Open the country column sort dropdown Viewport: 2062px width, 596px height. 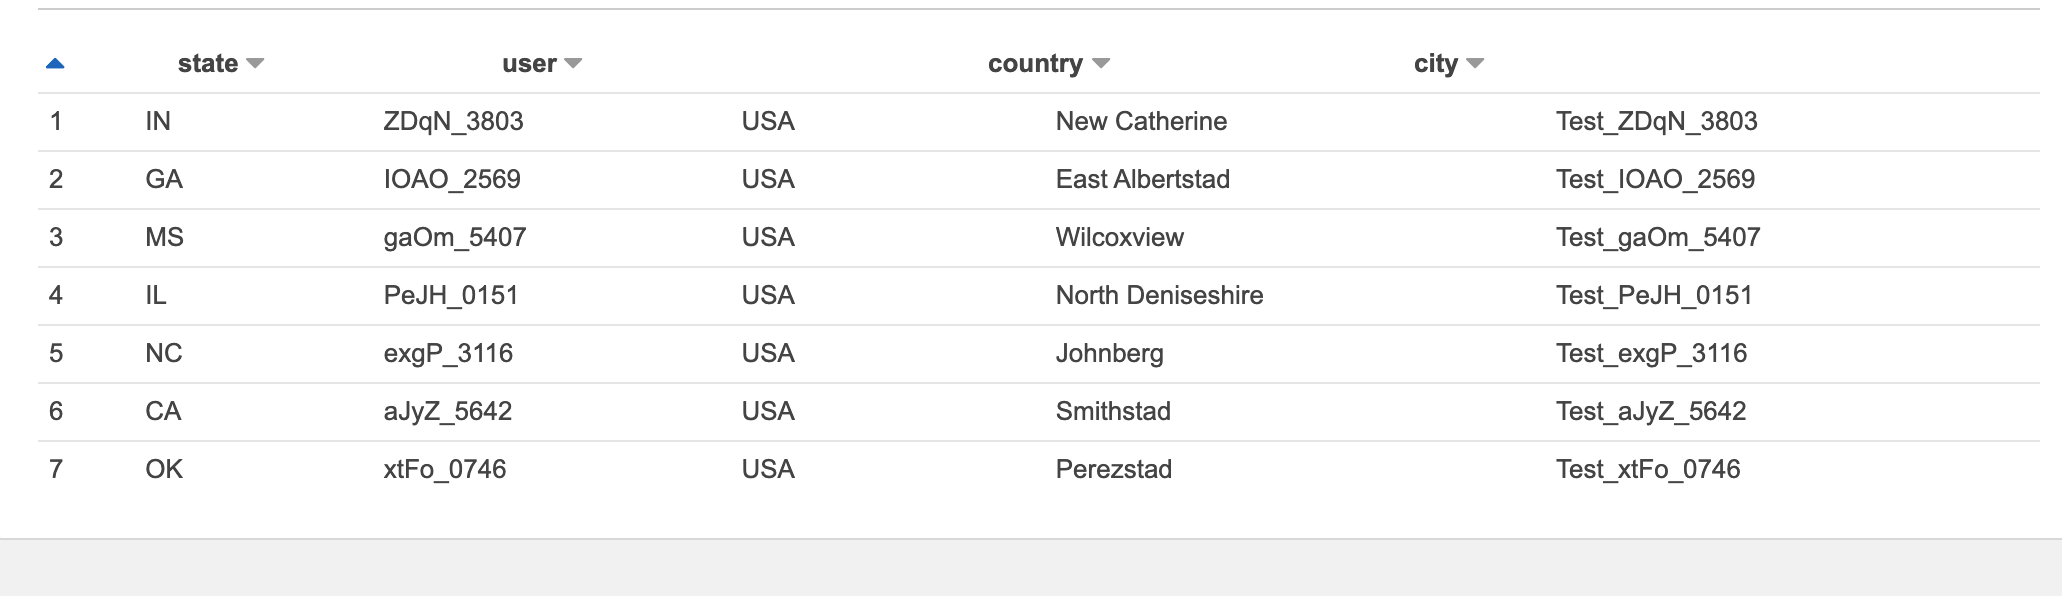click(1101, 64)
